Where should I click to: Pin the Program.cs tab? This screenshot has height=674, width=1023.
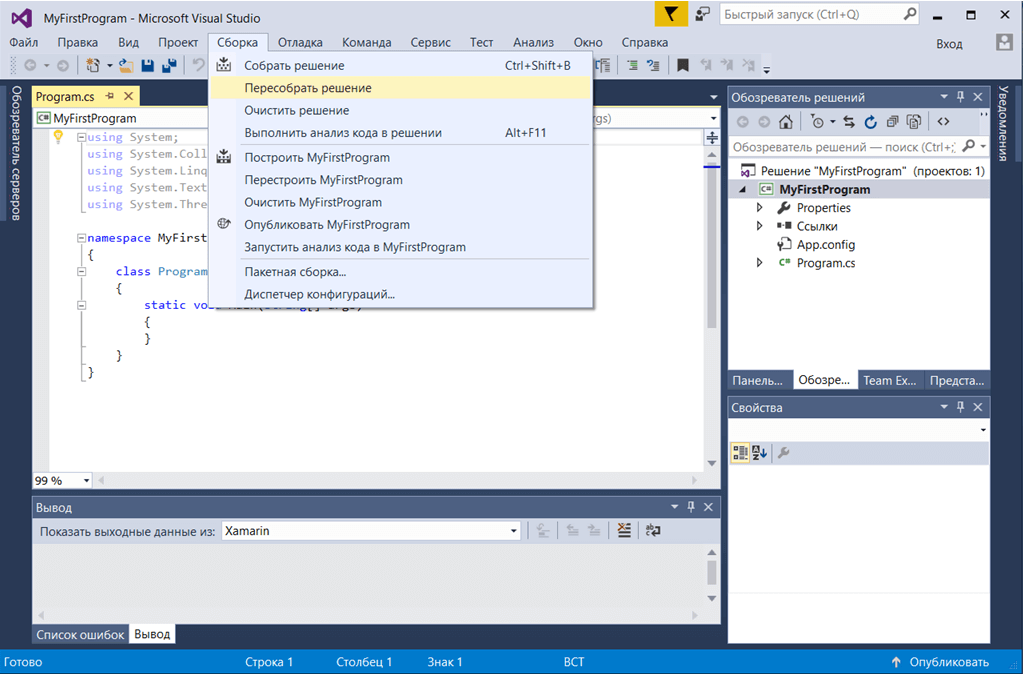[x=110, y=96]
